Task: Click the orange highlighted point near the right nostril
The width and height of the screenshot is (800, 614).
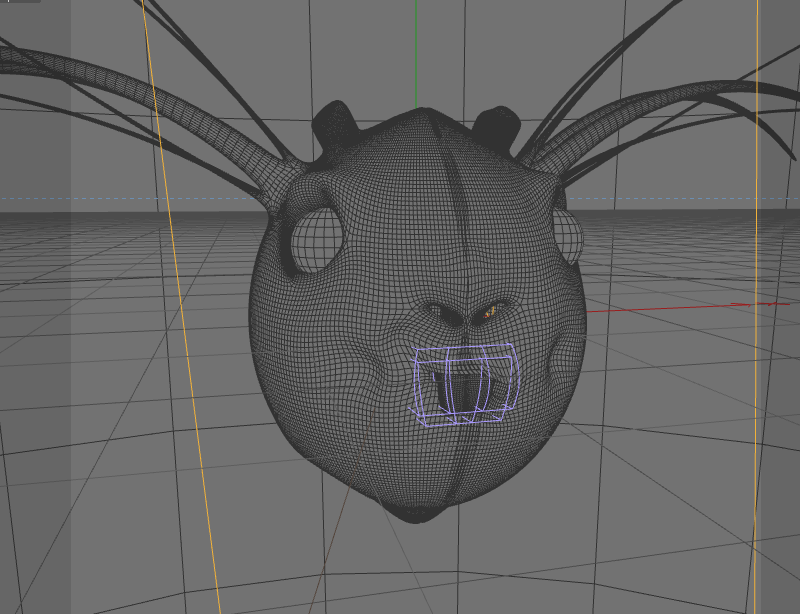Action: point(488,313)
